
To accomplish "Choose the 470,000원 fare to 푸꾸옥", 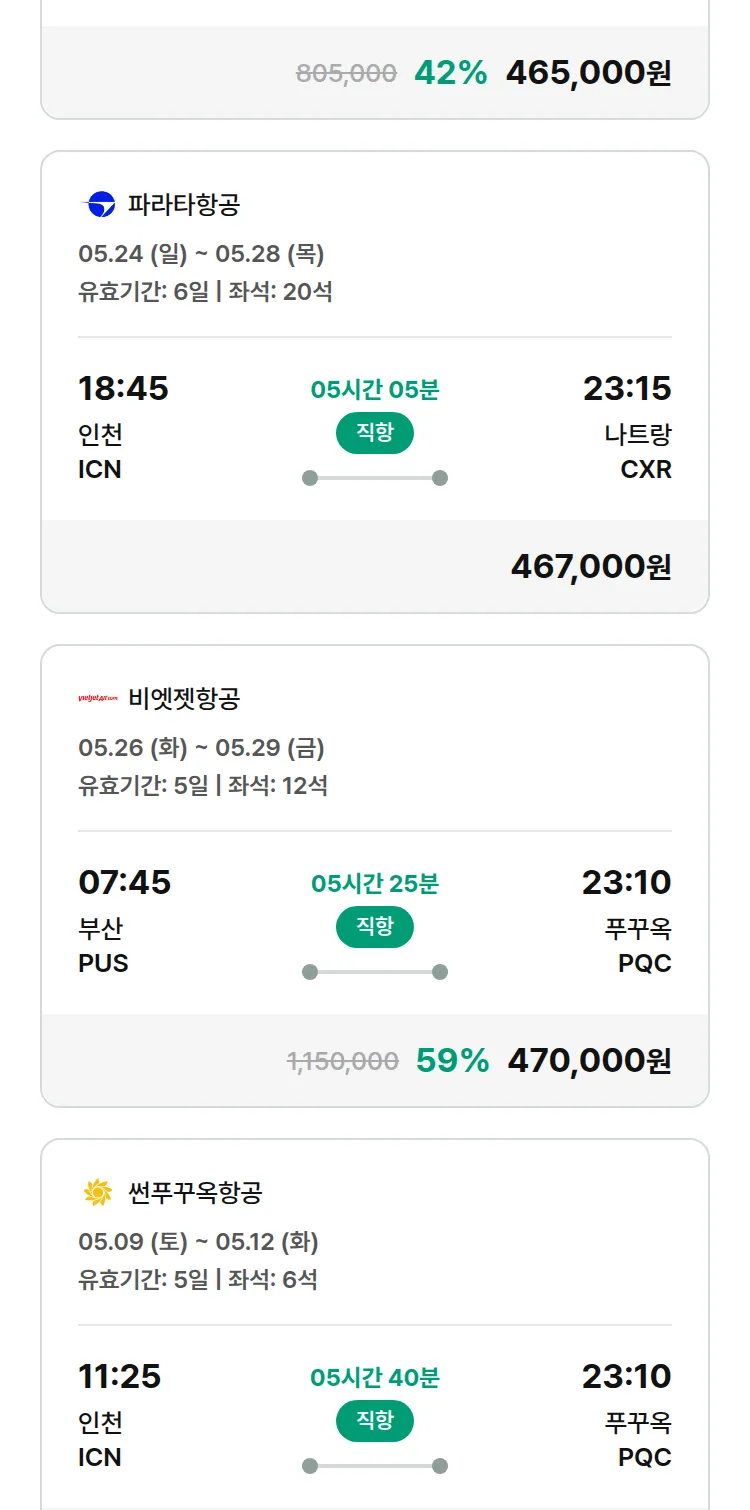I will [x=589, y=1061].
